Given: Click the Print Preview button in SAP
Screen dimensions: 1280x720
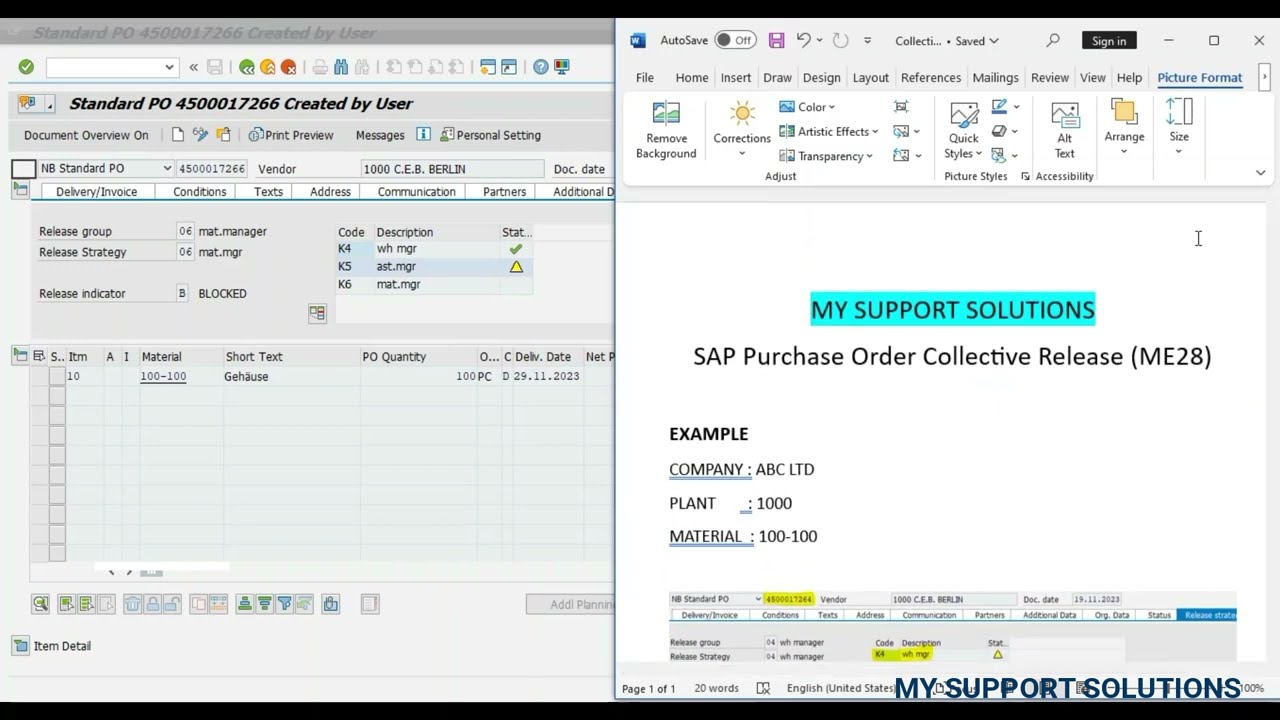Looking at the screenshot, I should point(291,135).
